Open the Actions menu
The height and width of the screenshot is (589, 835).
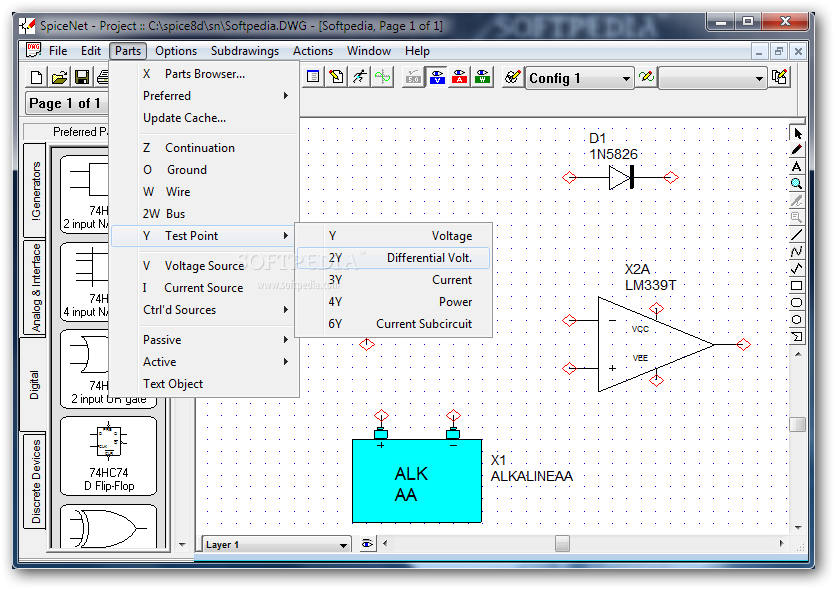313,51
